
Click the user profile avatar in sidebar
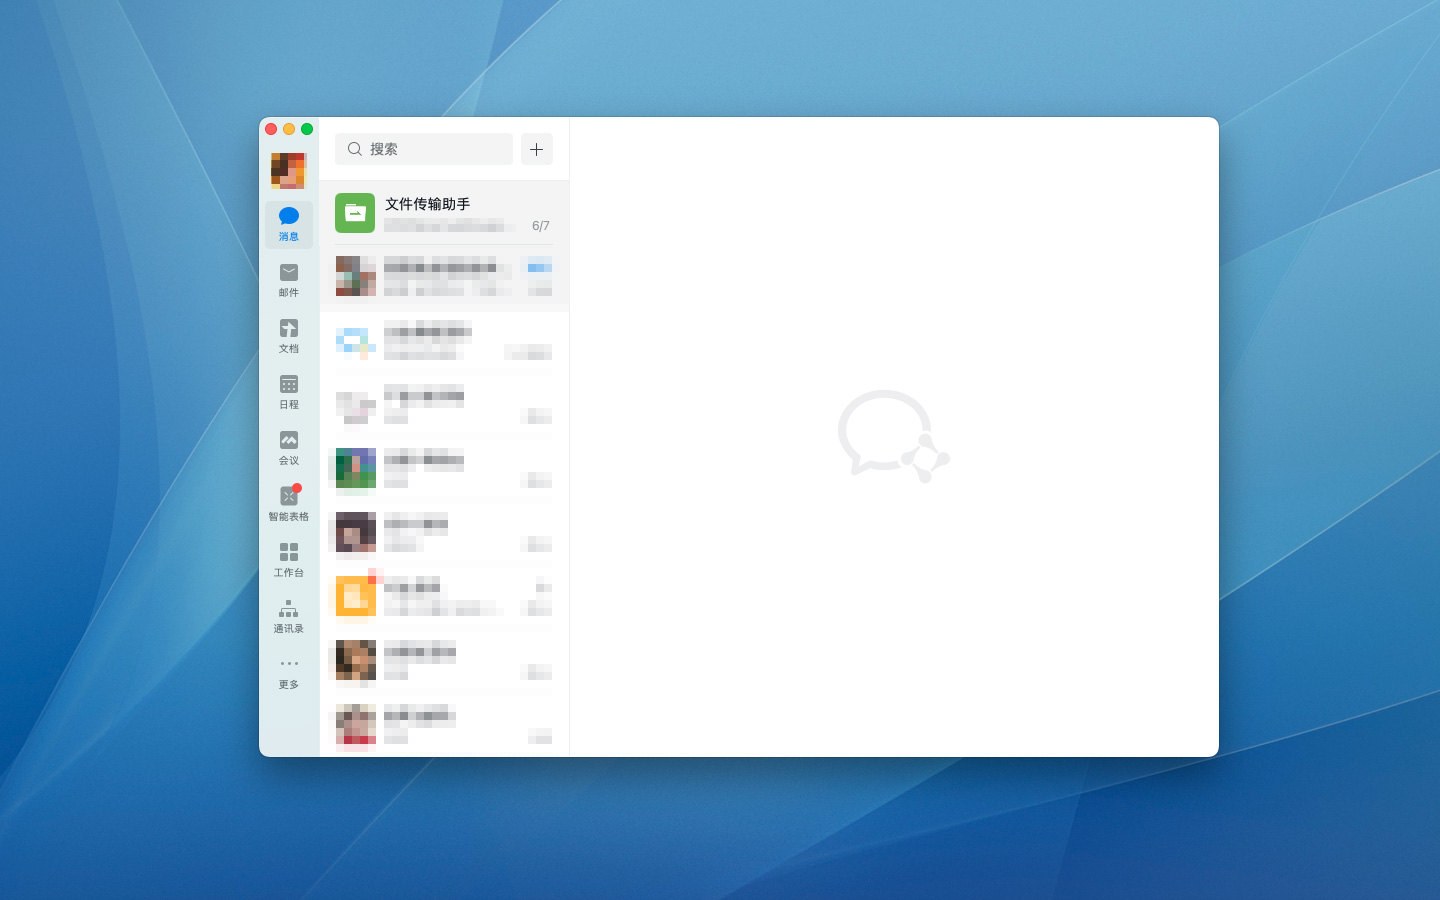tap(288, 171)
